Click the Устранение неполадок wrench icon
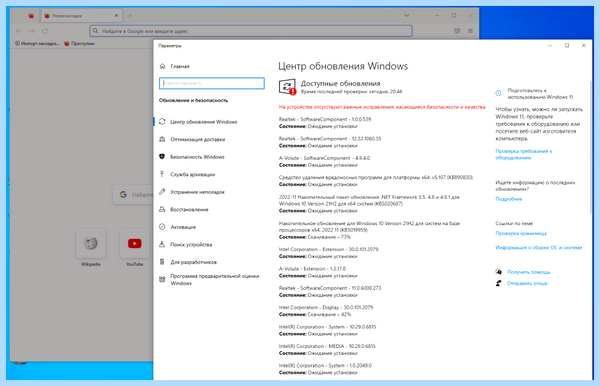Screen dimensions: 600x386 (162, 192)
